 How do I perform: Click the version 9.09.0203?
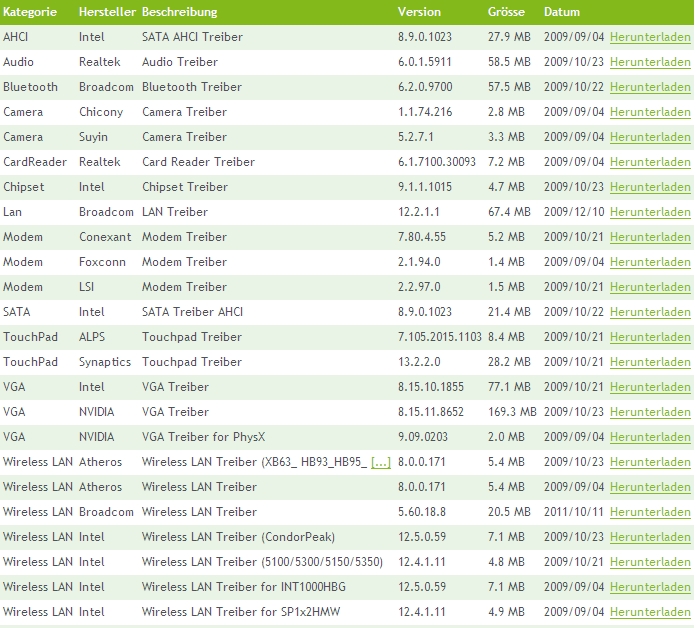(423, 437)
